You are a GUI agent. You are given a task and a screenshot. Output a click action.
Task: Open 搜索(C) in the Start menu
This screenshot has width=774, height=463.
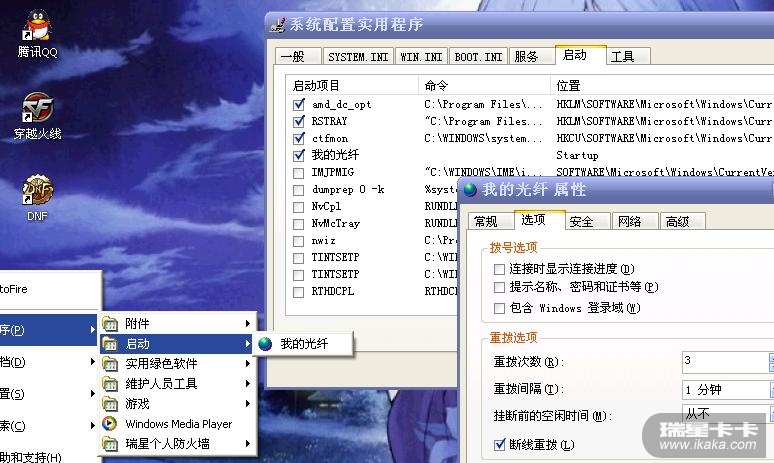48,425
